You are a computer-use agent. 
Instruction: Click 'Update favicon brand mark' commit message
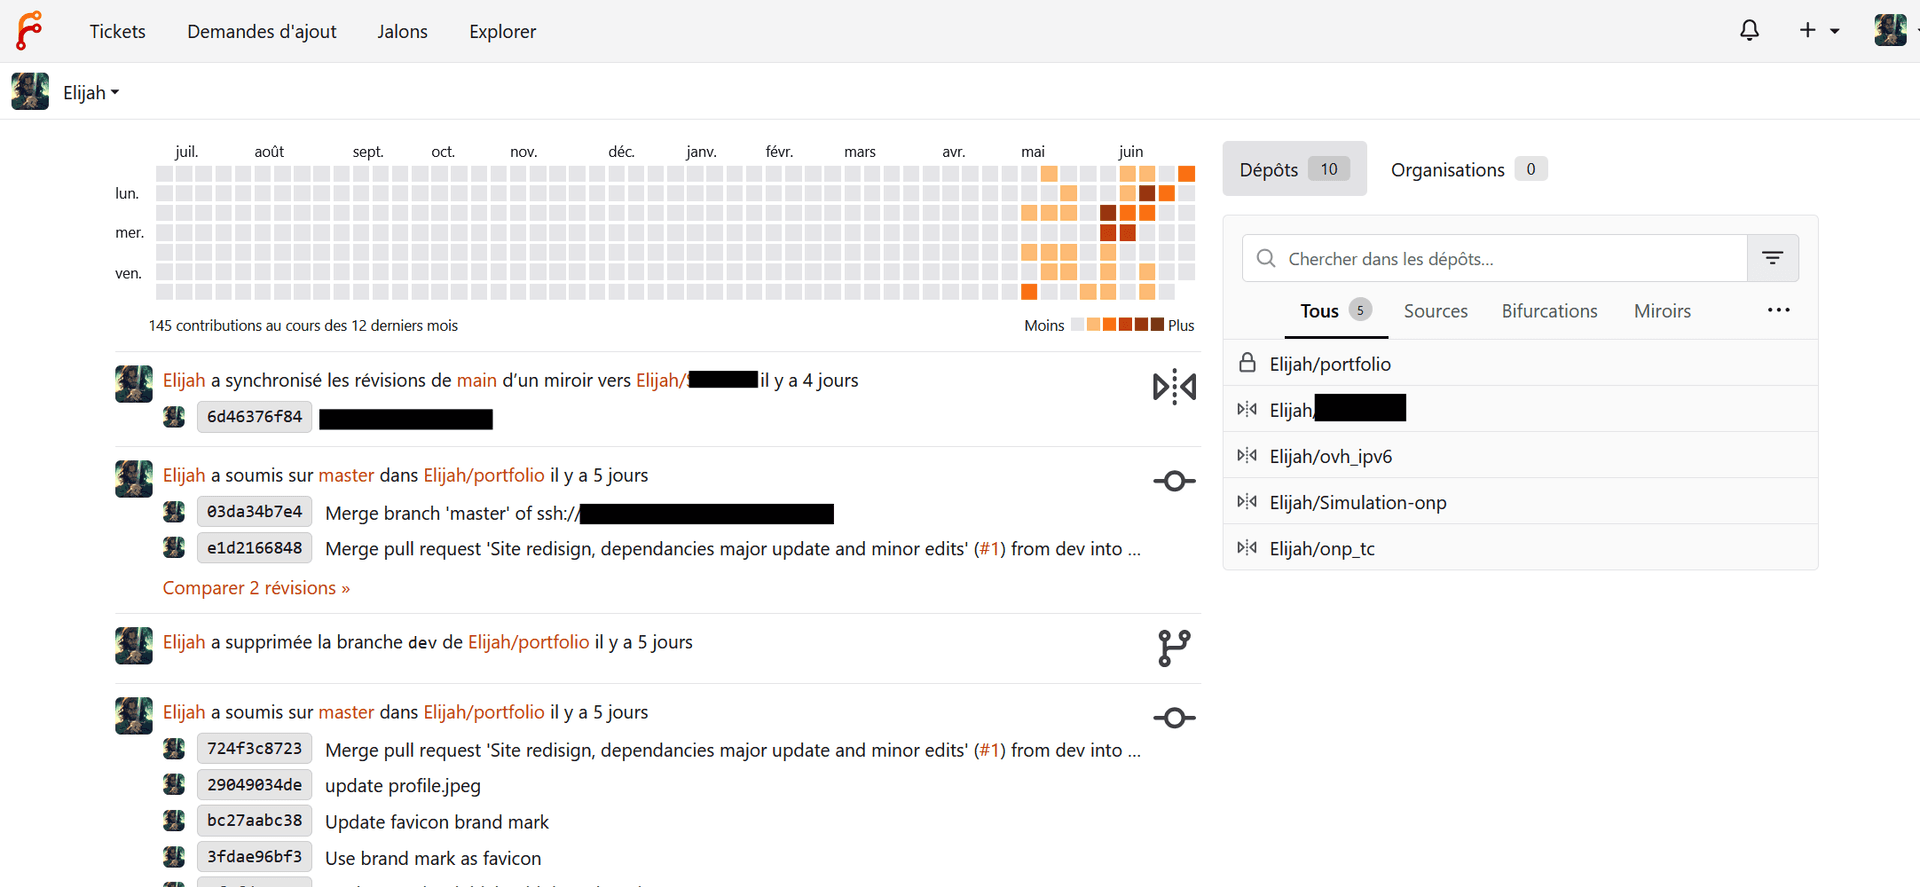click(x=437, y=822)
